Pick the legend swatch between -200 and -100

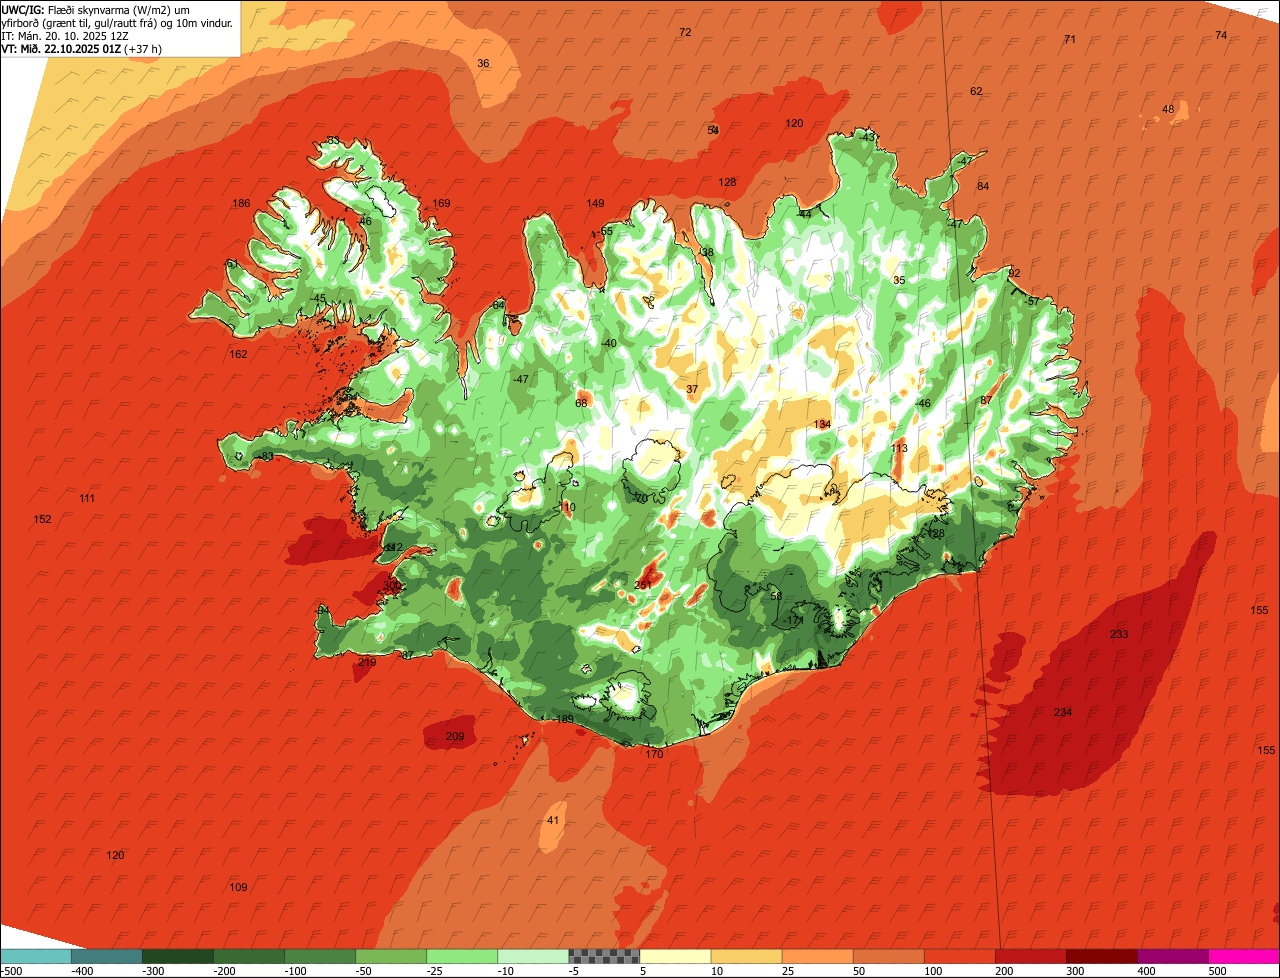click(x=249, y=956)
